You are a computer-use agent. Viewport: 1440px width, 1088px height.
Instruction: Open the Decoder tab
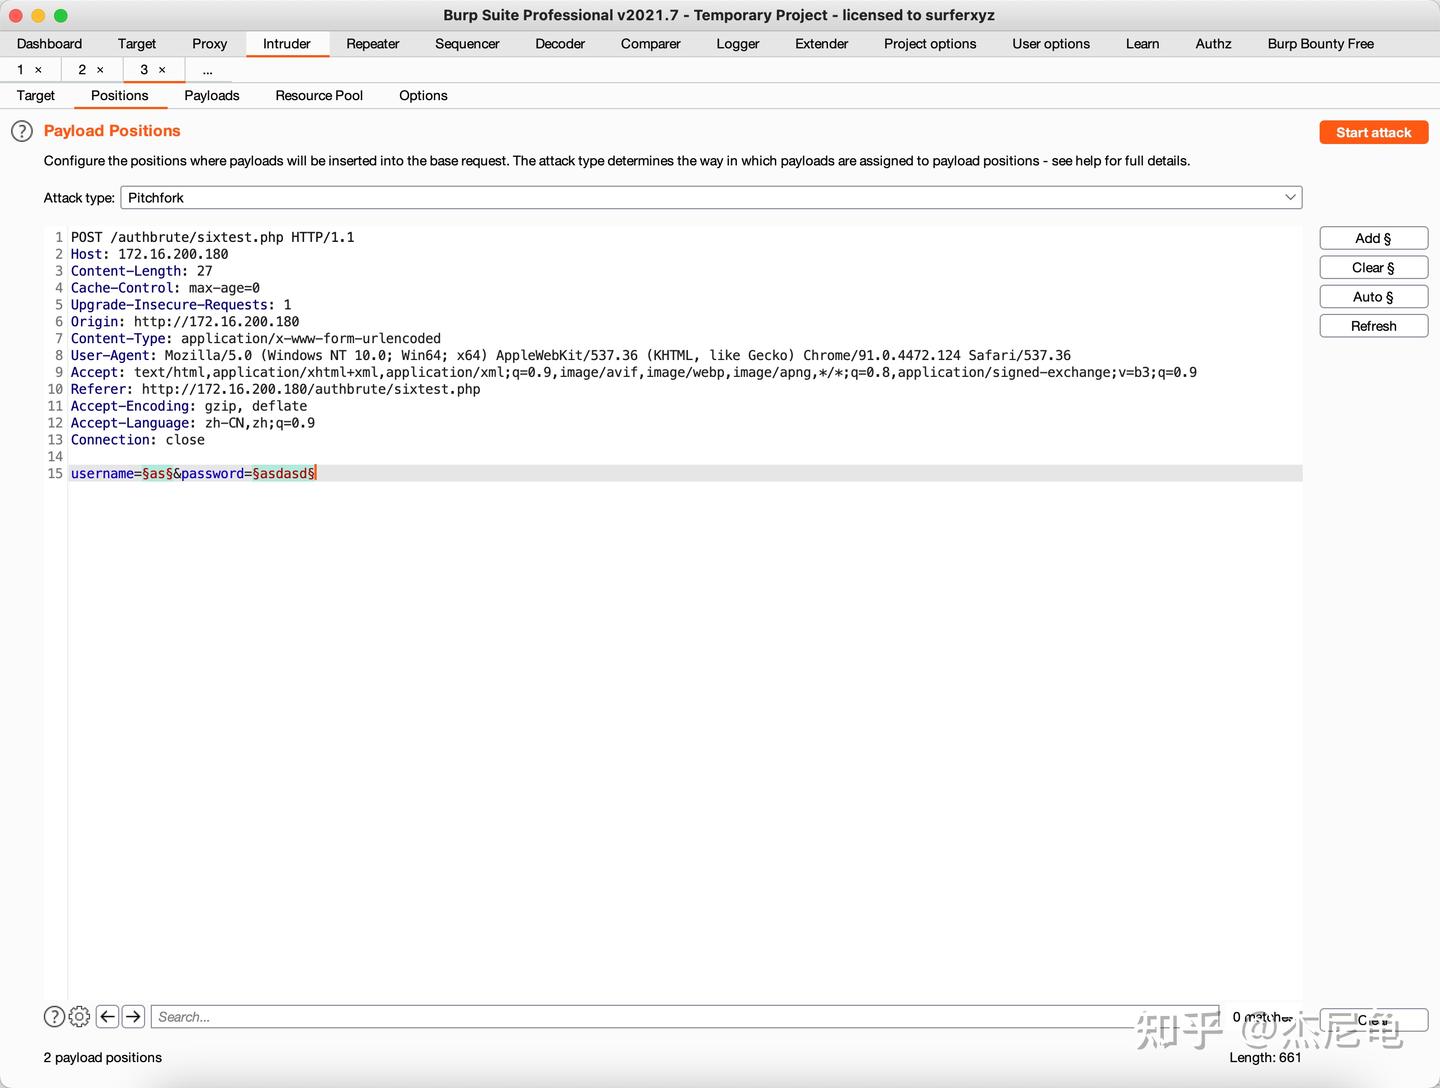click(560, 44)
